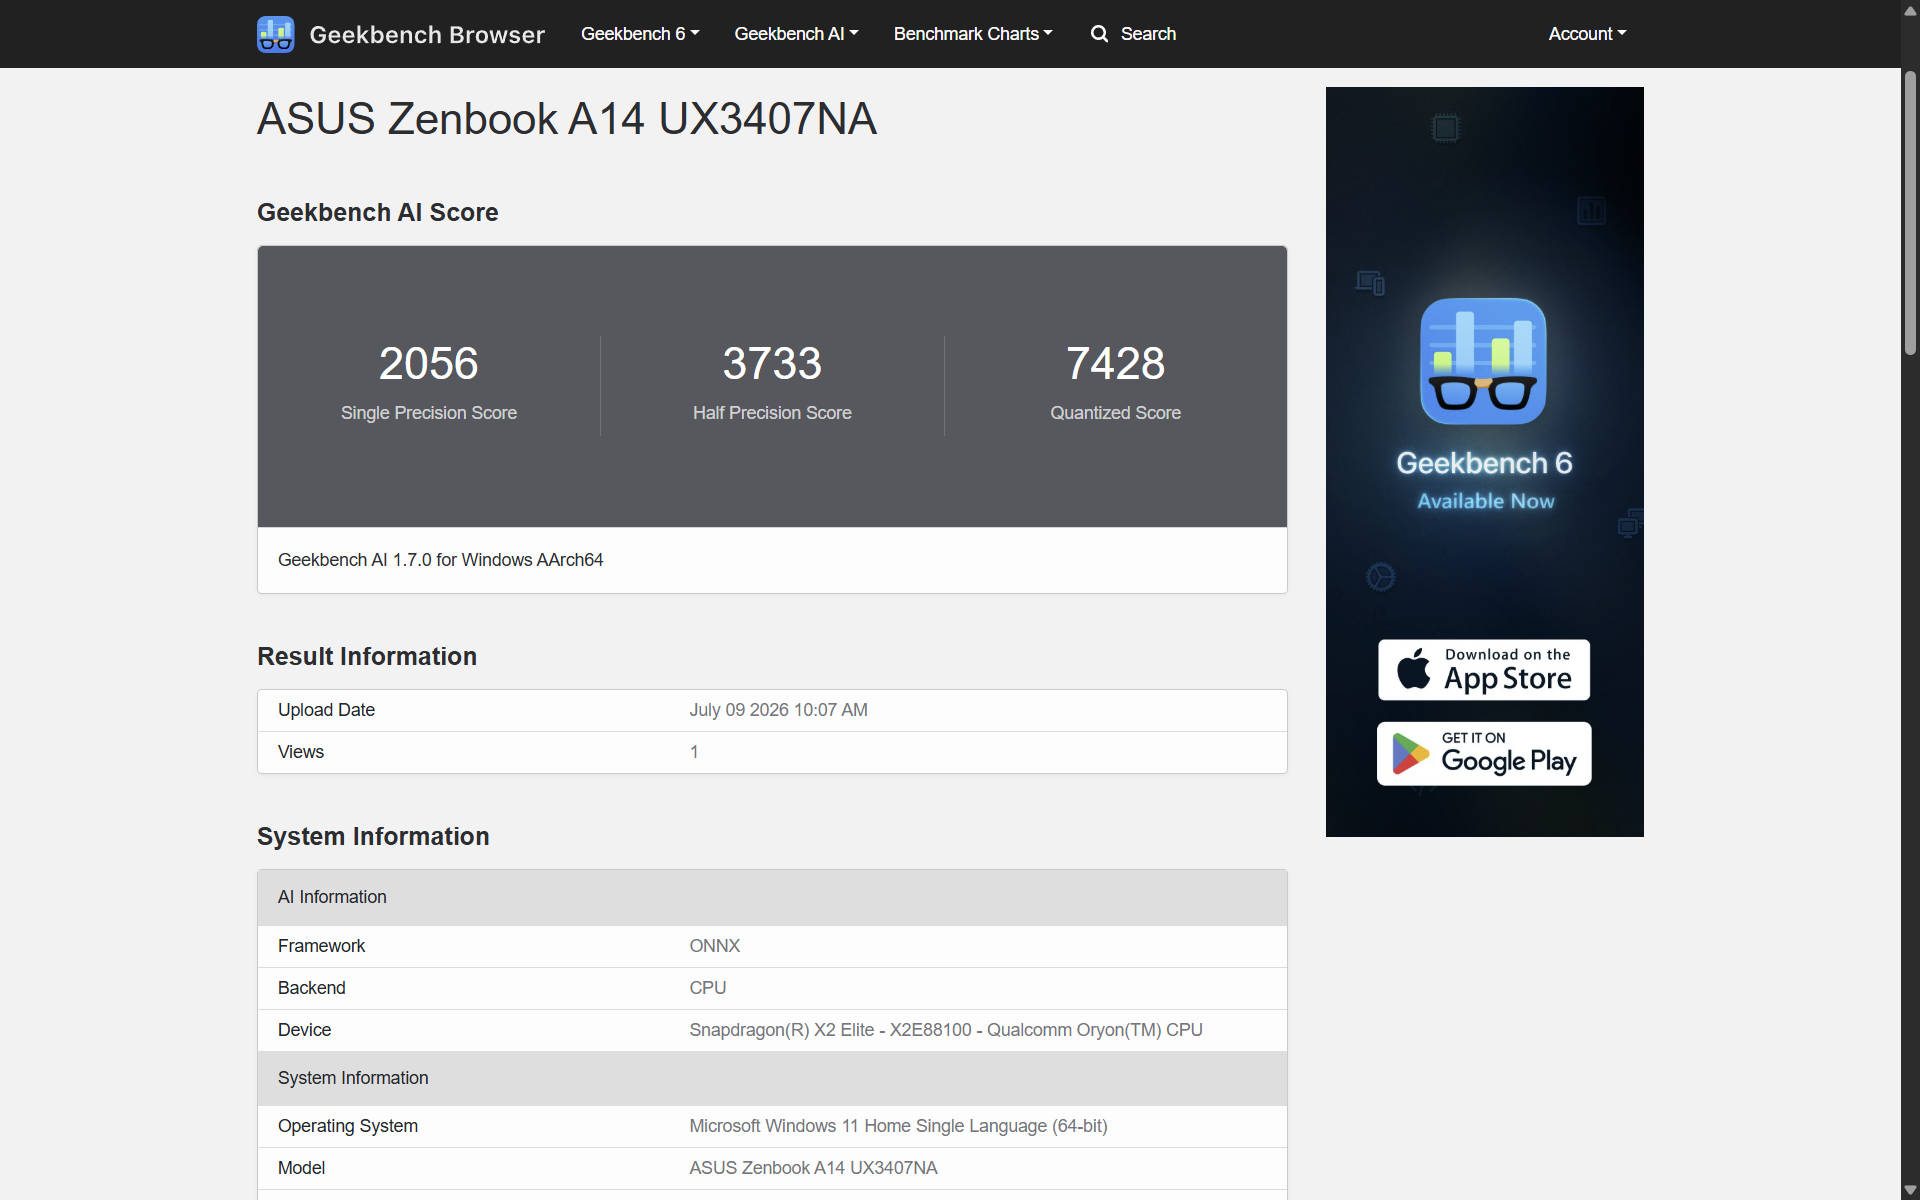Viewport: 1920px width, 1200px height.
Task: Click the Quantized Score value 7428
Action: click(x=1115, y=363)
